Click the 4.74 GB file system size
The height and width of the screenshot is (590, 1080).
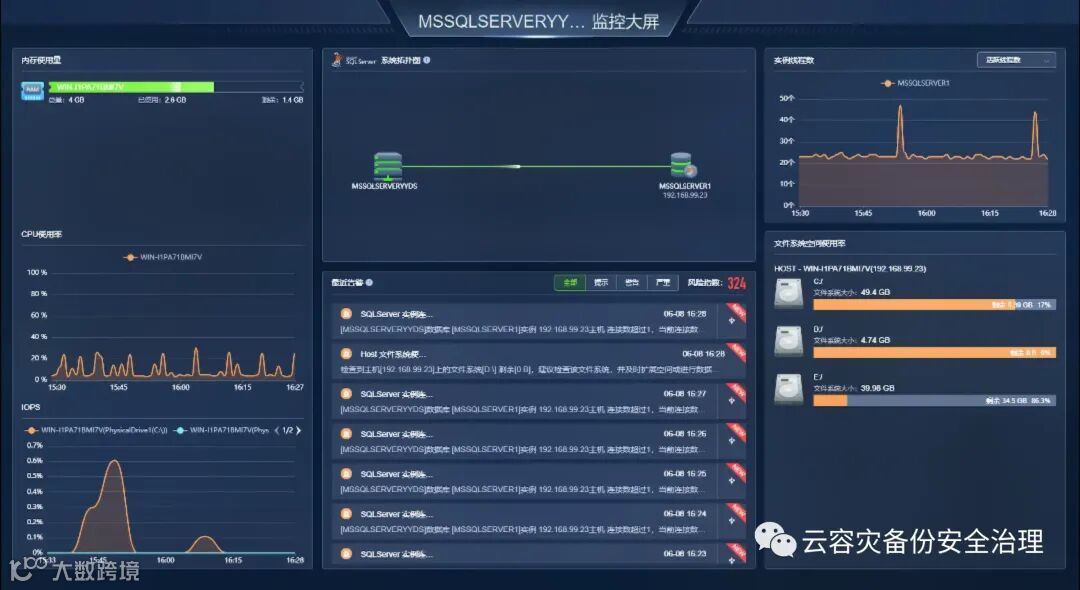(875, 340)
